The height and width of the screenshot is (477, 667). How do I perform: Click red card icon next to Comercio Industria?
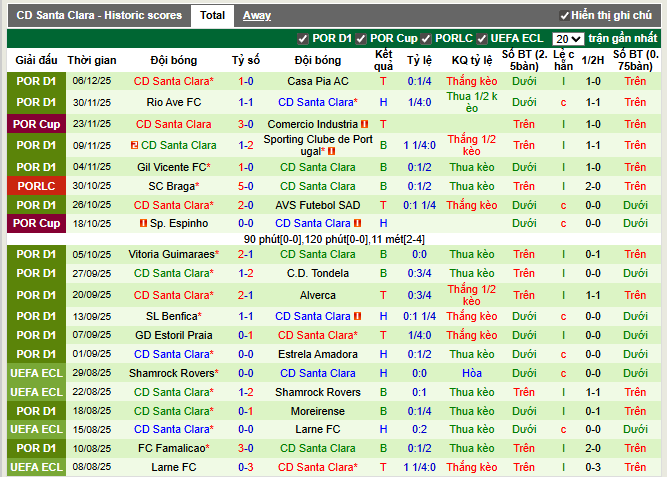coord(365,124)
